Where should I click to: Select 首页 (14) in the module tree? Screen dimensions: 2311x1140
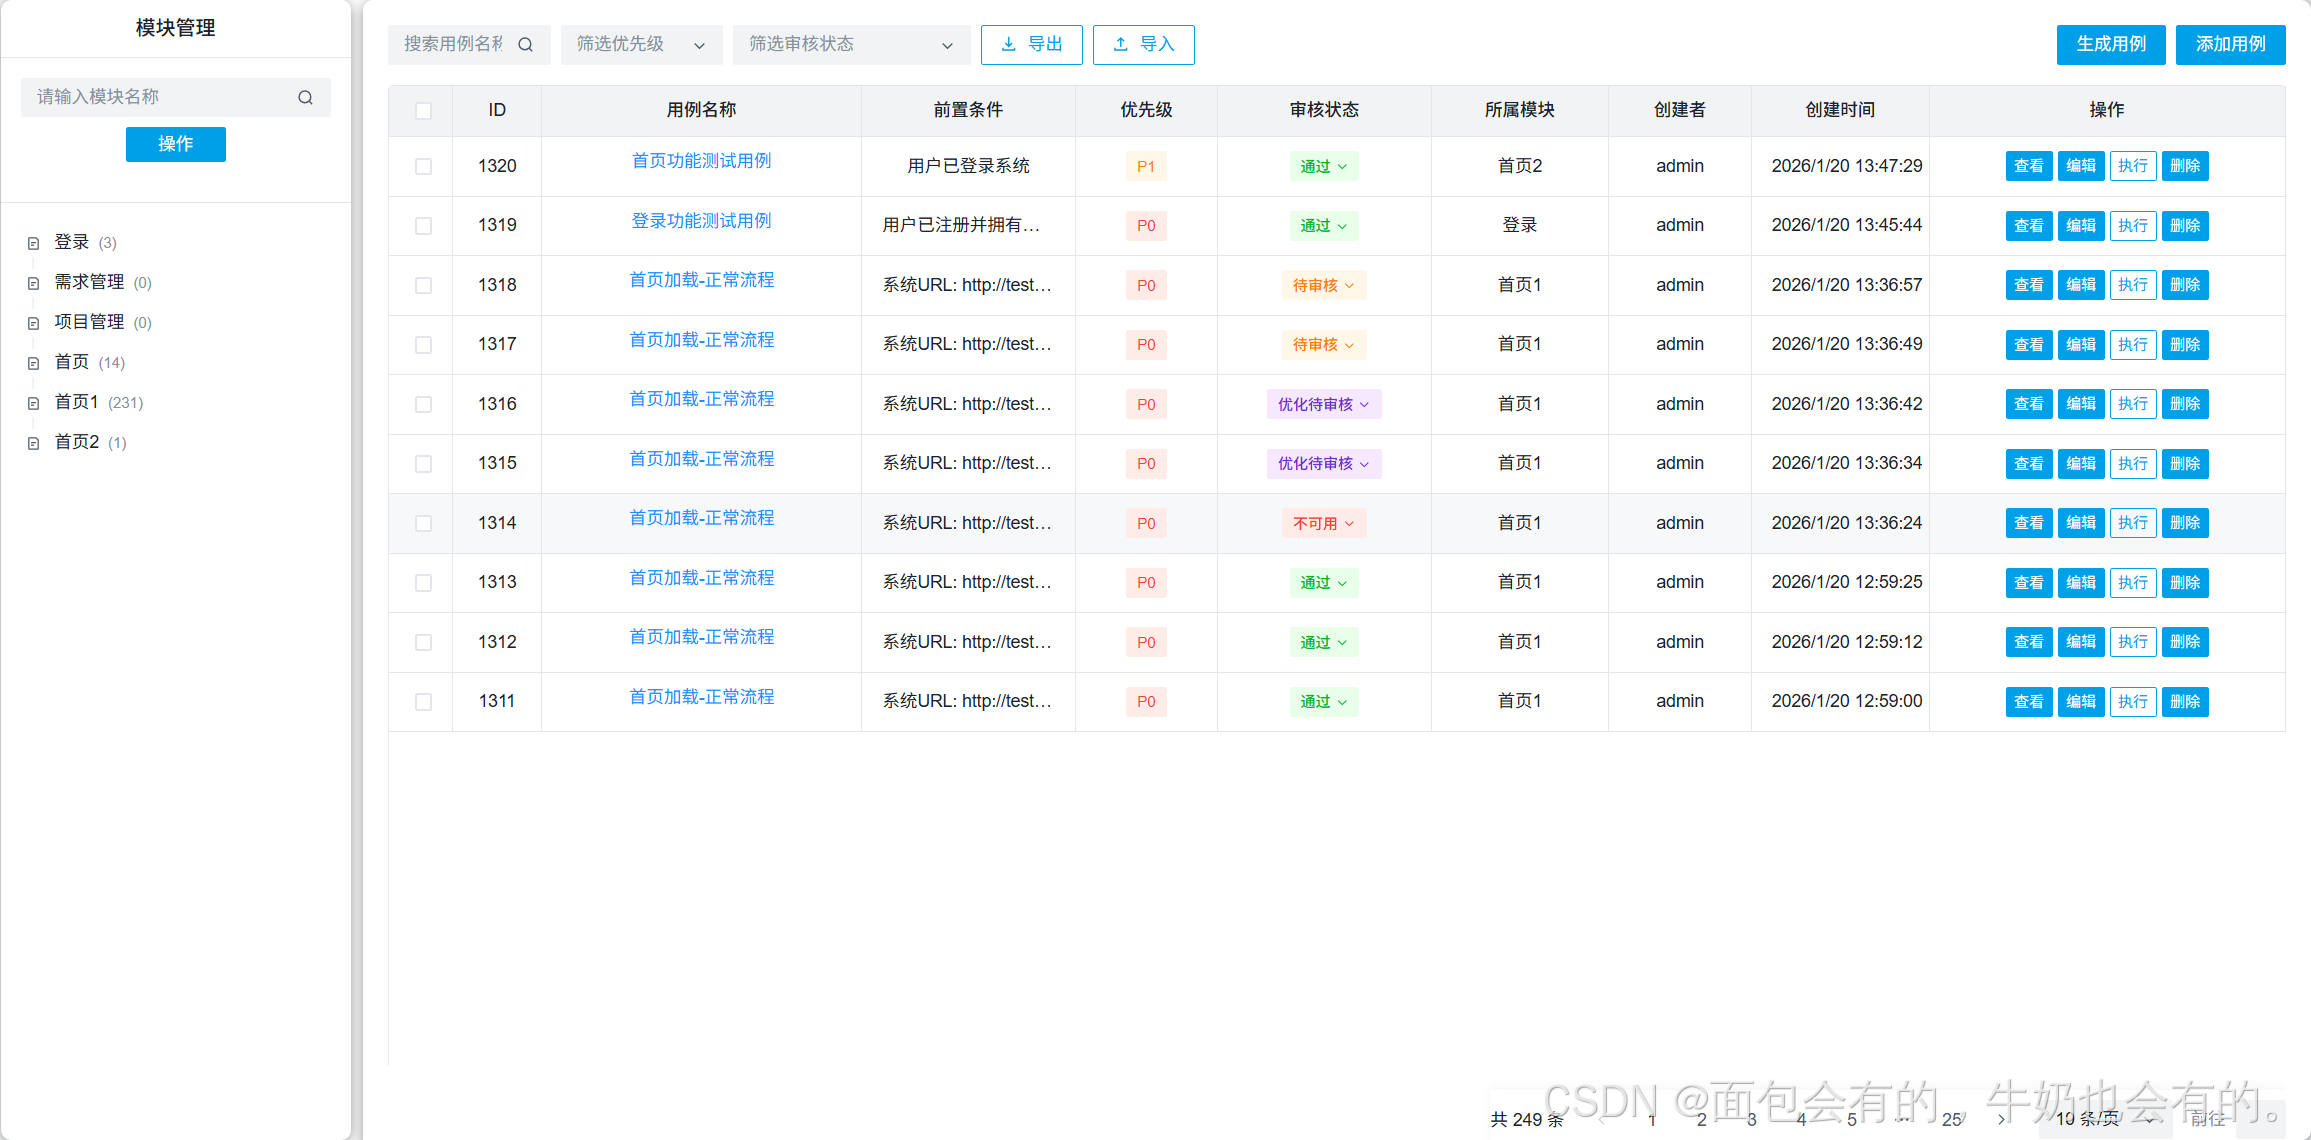[72, 362]
